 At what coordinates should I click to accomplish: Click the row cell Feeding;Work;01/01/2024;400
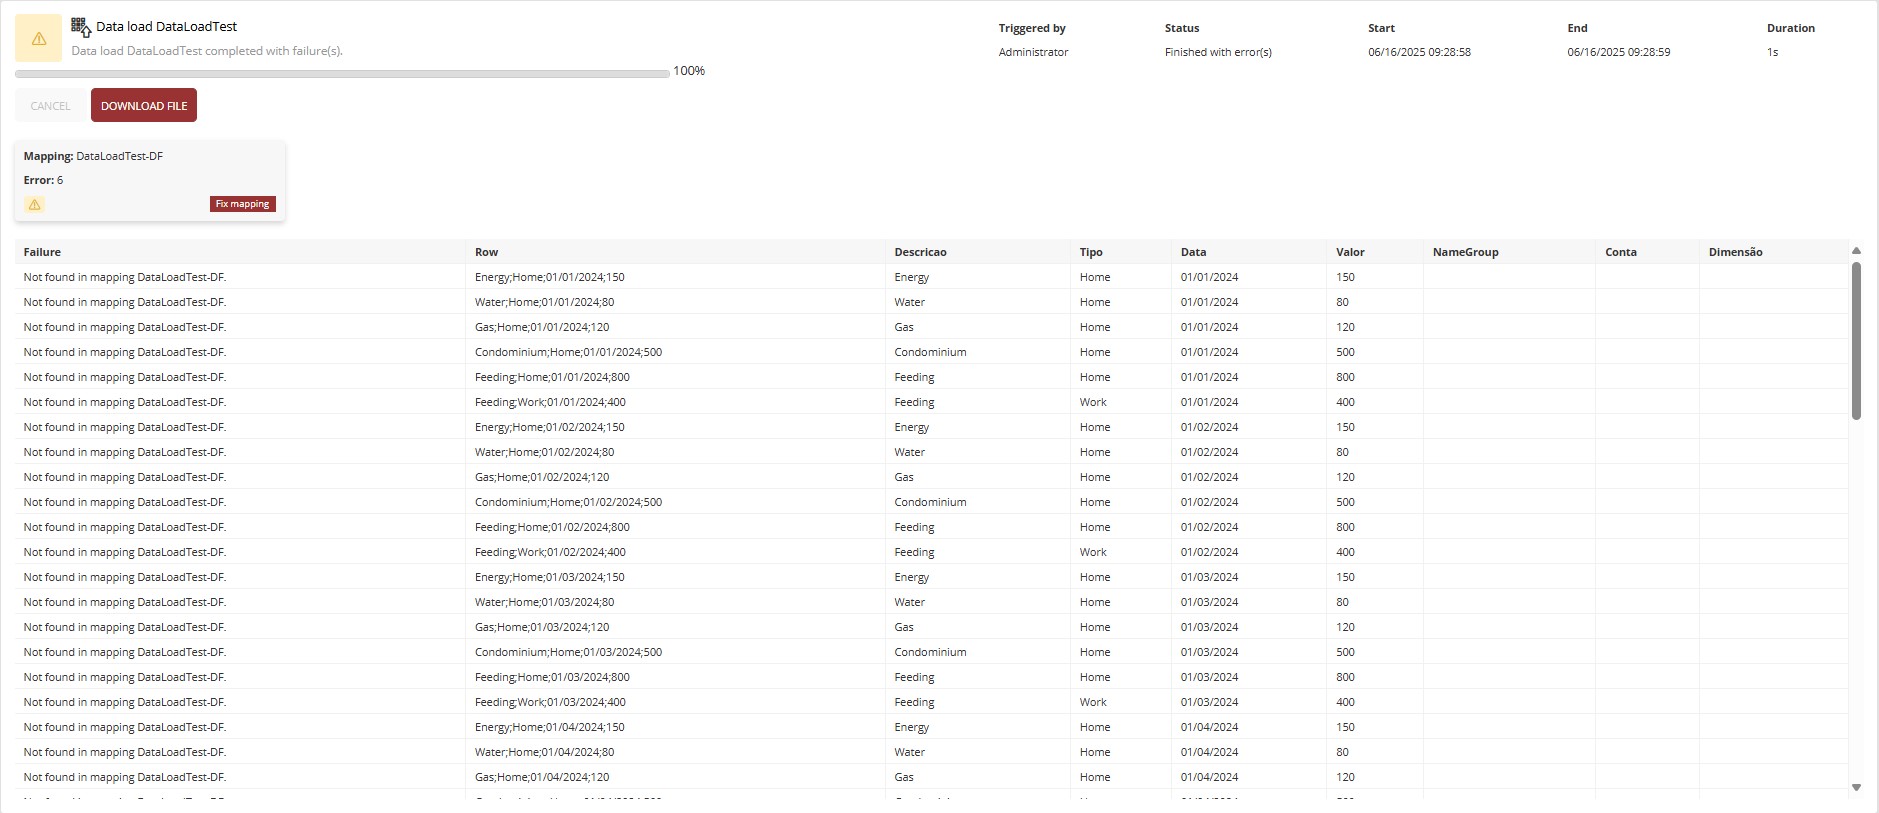(x=676, y=402)
